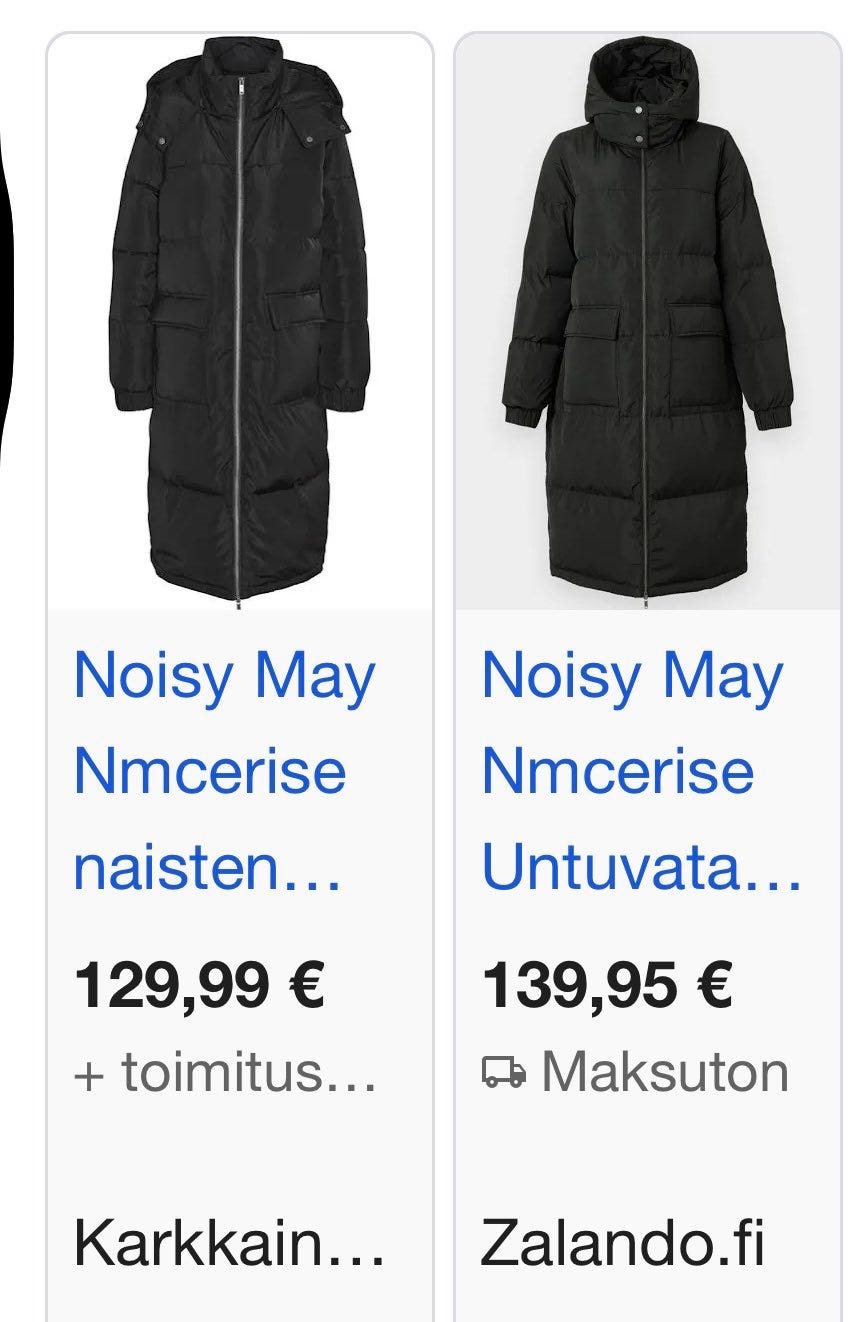
Task: Visit the Zalando.fi seller name
Action: (x=623, y=1243)
